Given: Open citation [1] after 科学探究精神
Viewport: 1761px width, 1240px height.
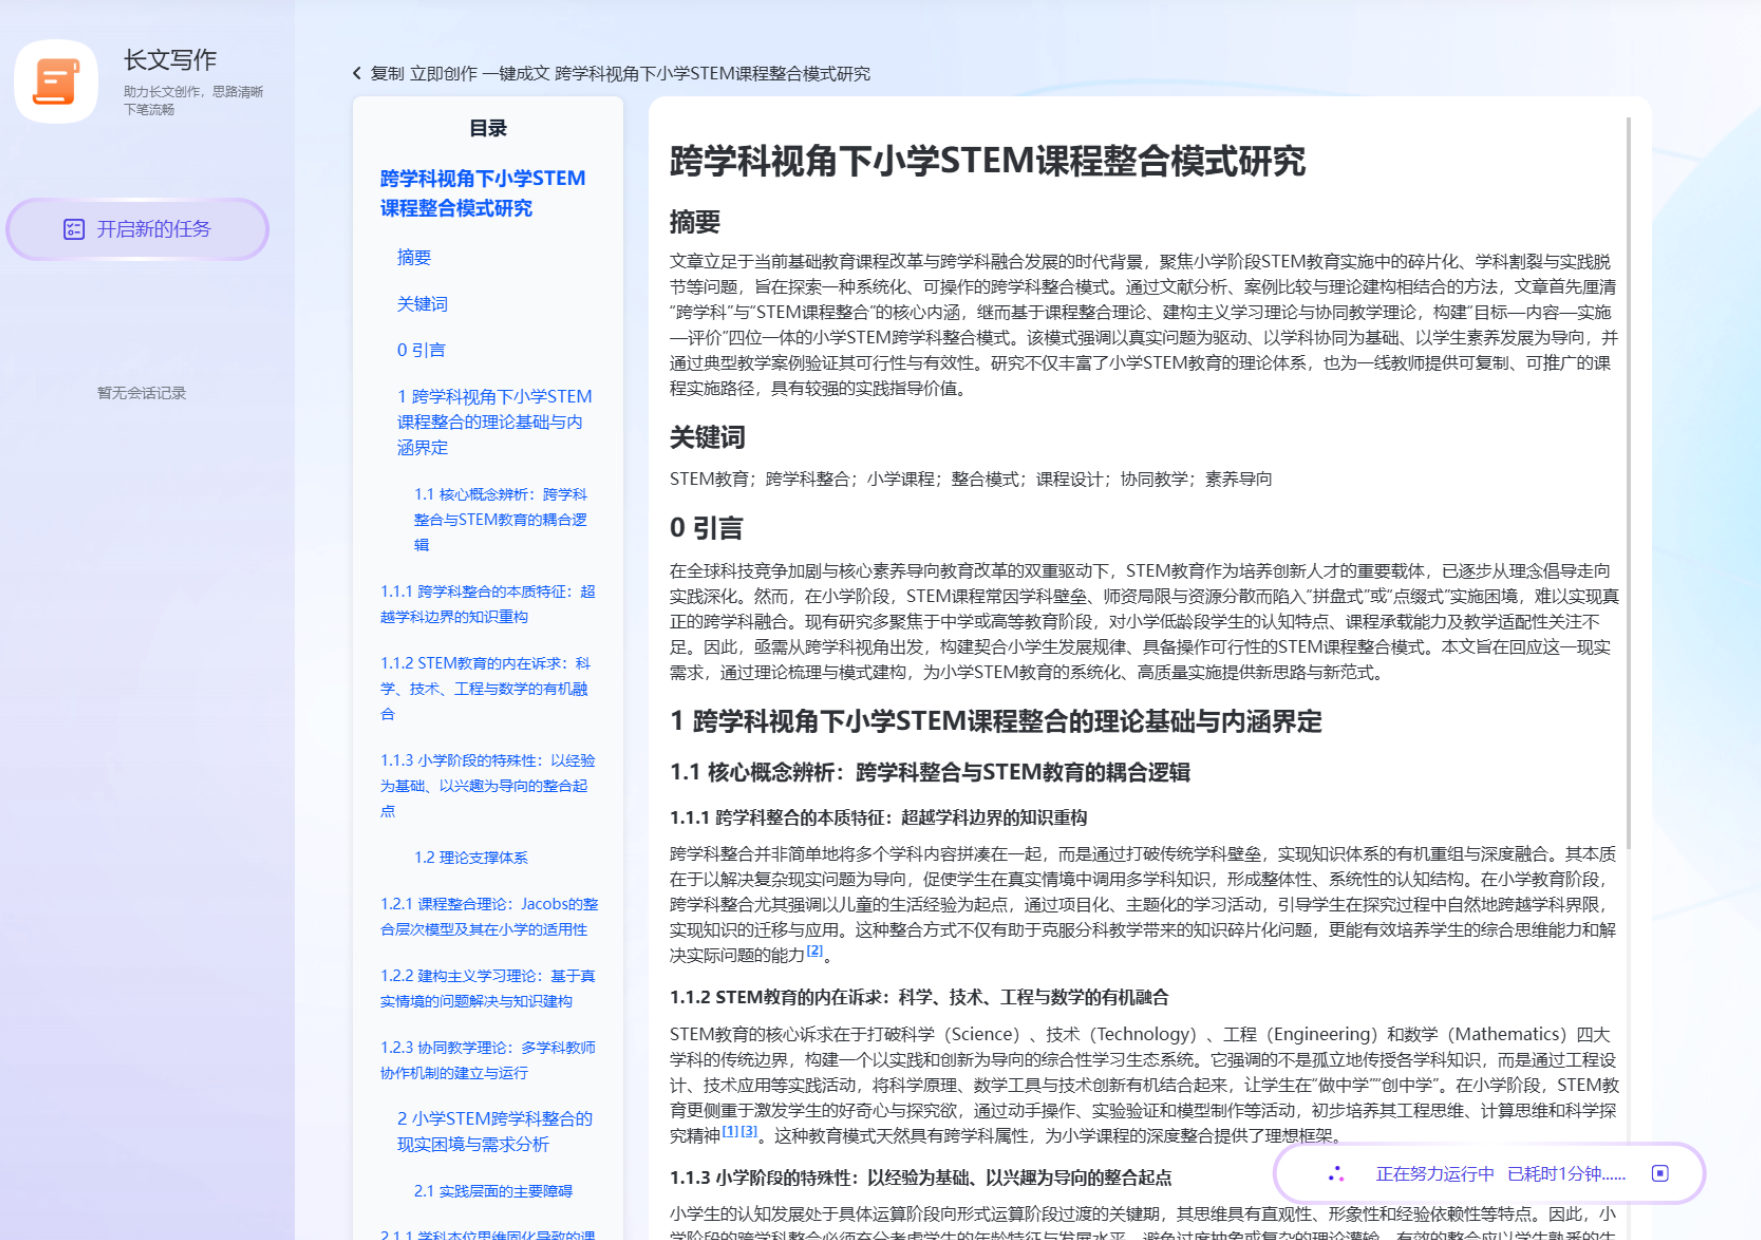Looking at the screenshot, I should point(730,1131).
